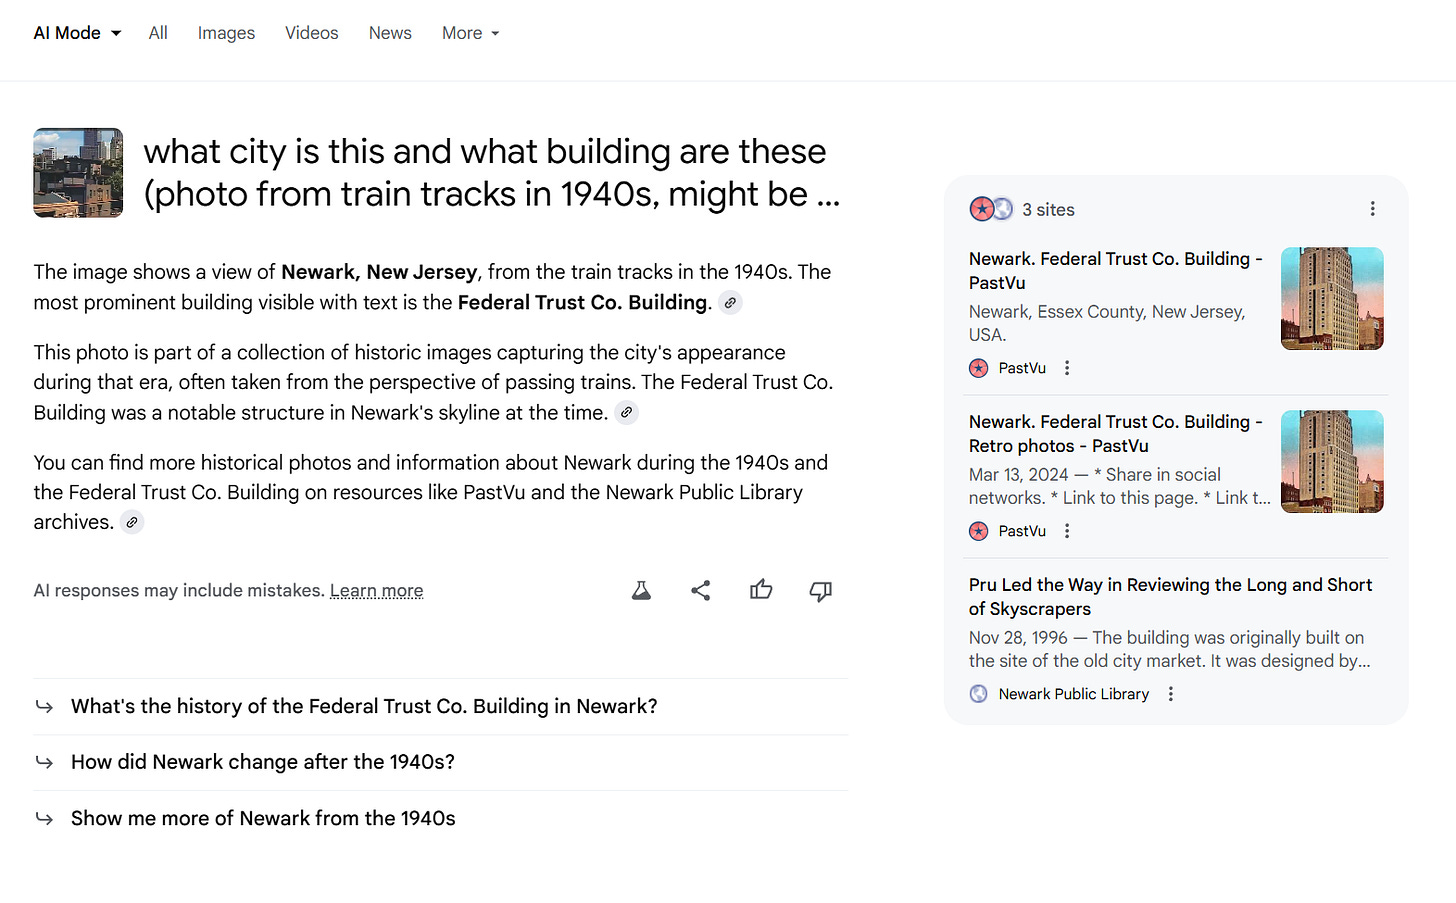Click the follow-up arrow beside 'Show me more'
Viewport: 1456px width, 903px height.
pos(44,819)
